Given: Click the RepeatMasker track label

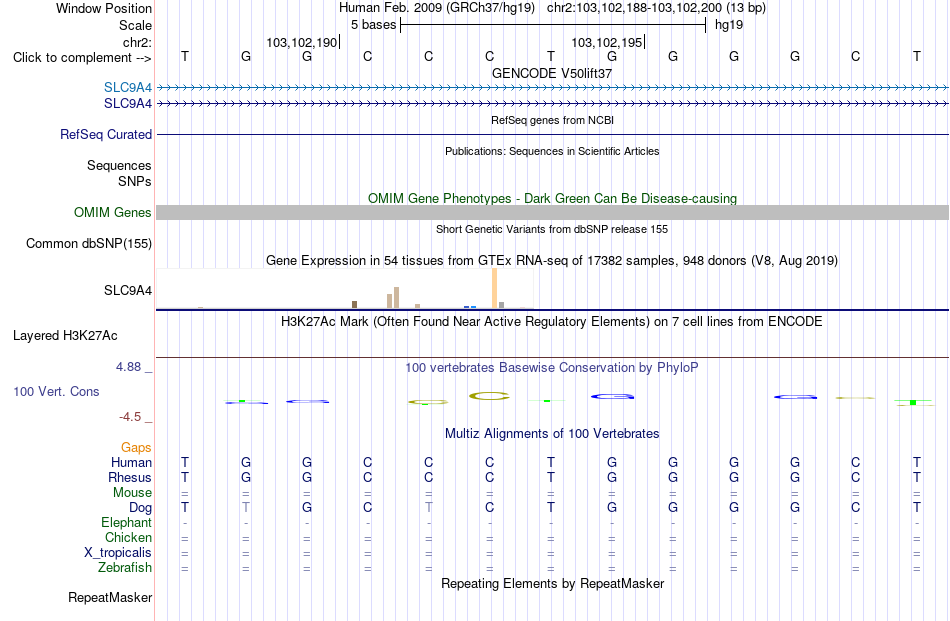Looking at the screenshot, I should click(110, 597).
